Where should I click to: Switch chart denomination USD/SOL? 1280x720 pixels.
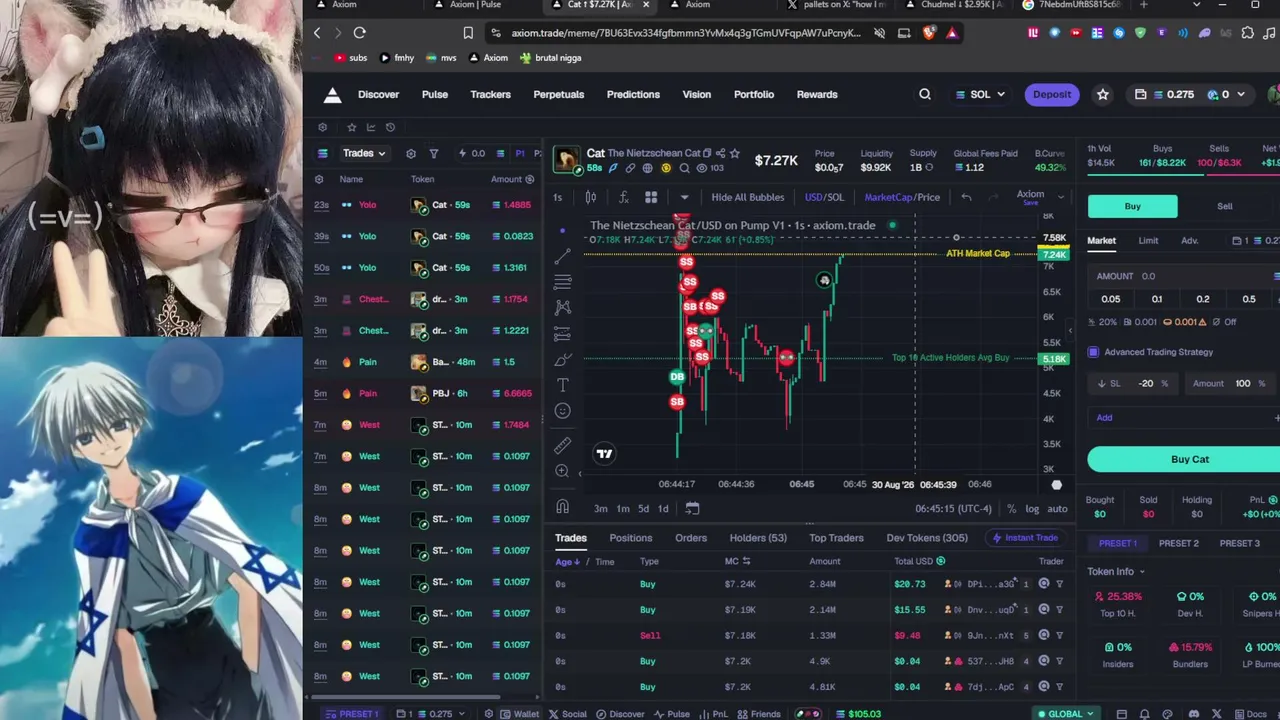coord(825,197)
